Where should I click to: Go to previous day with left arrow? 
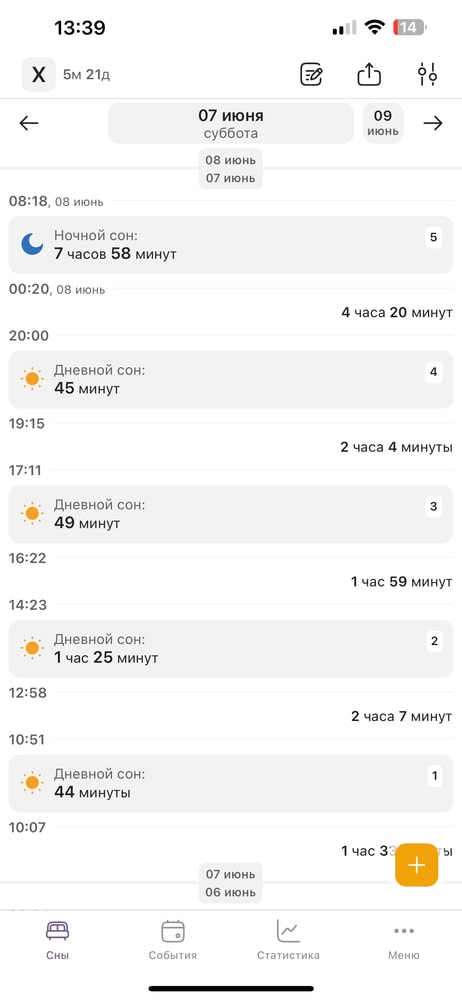click(x=29, y=123)
